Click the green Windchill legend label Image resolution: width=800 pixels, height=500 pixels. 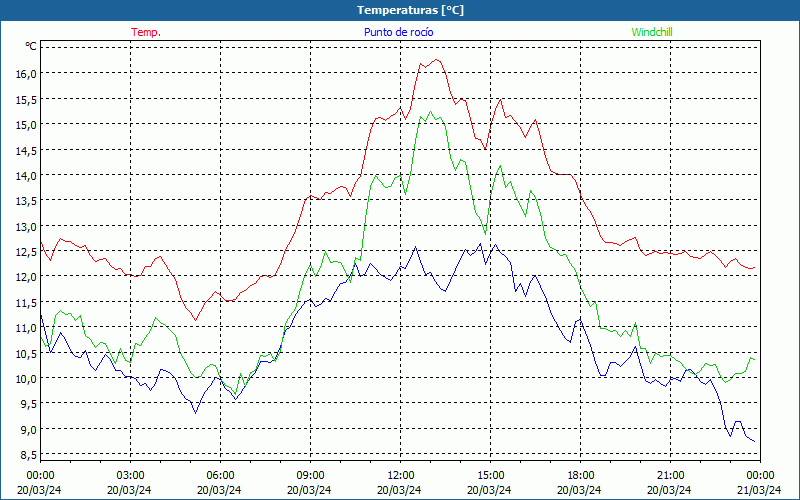[652, 32]
